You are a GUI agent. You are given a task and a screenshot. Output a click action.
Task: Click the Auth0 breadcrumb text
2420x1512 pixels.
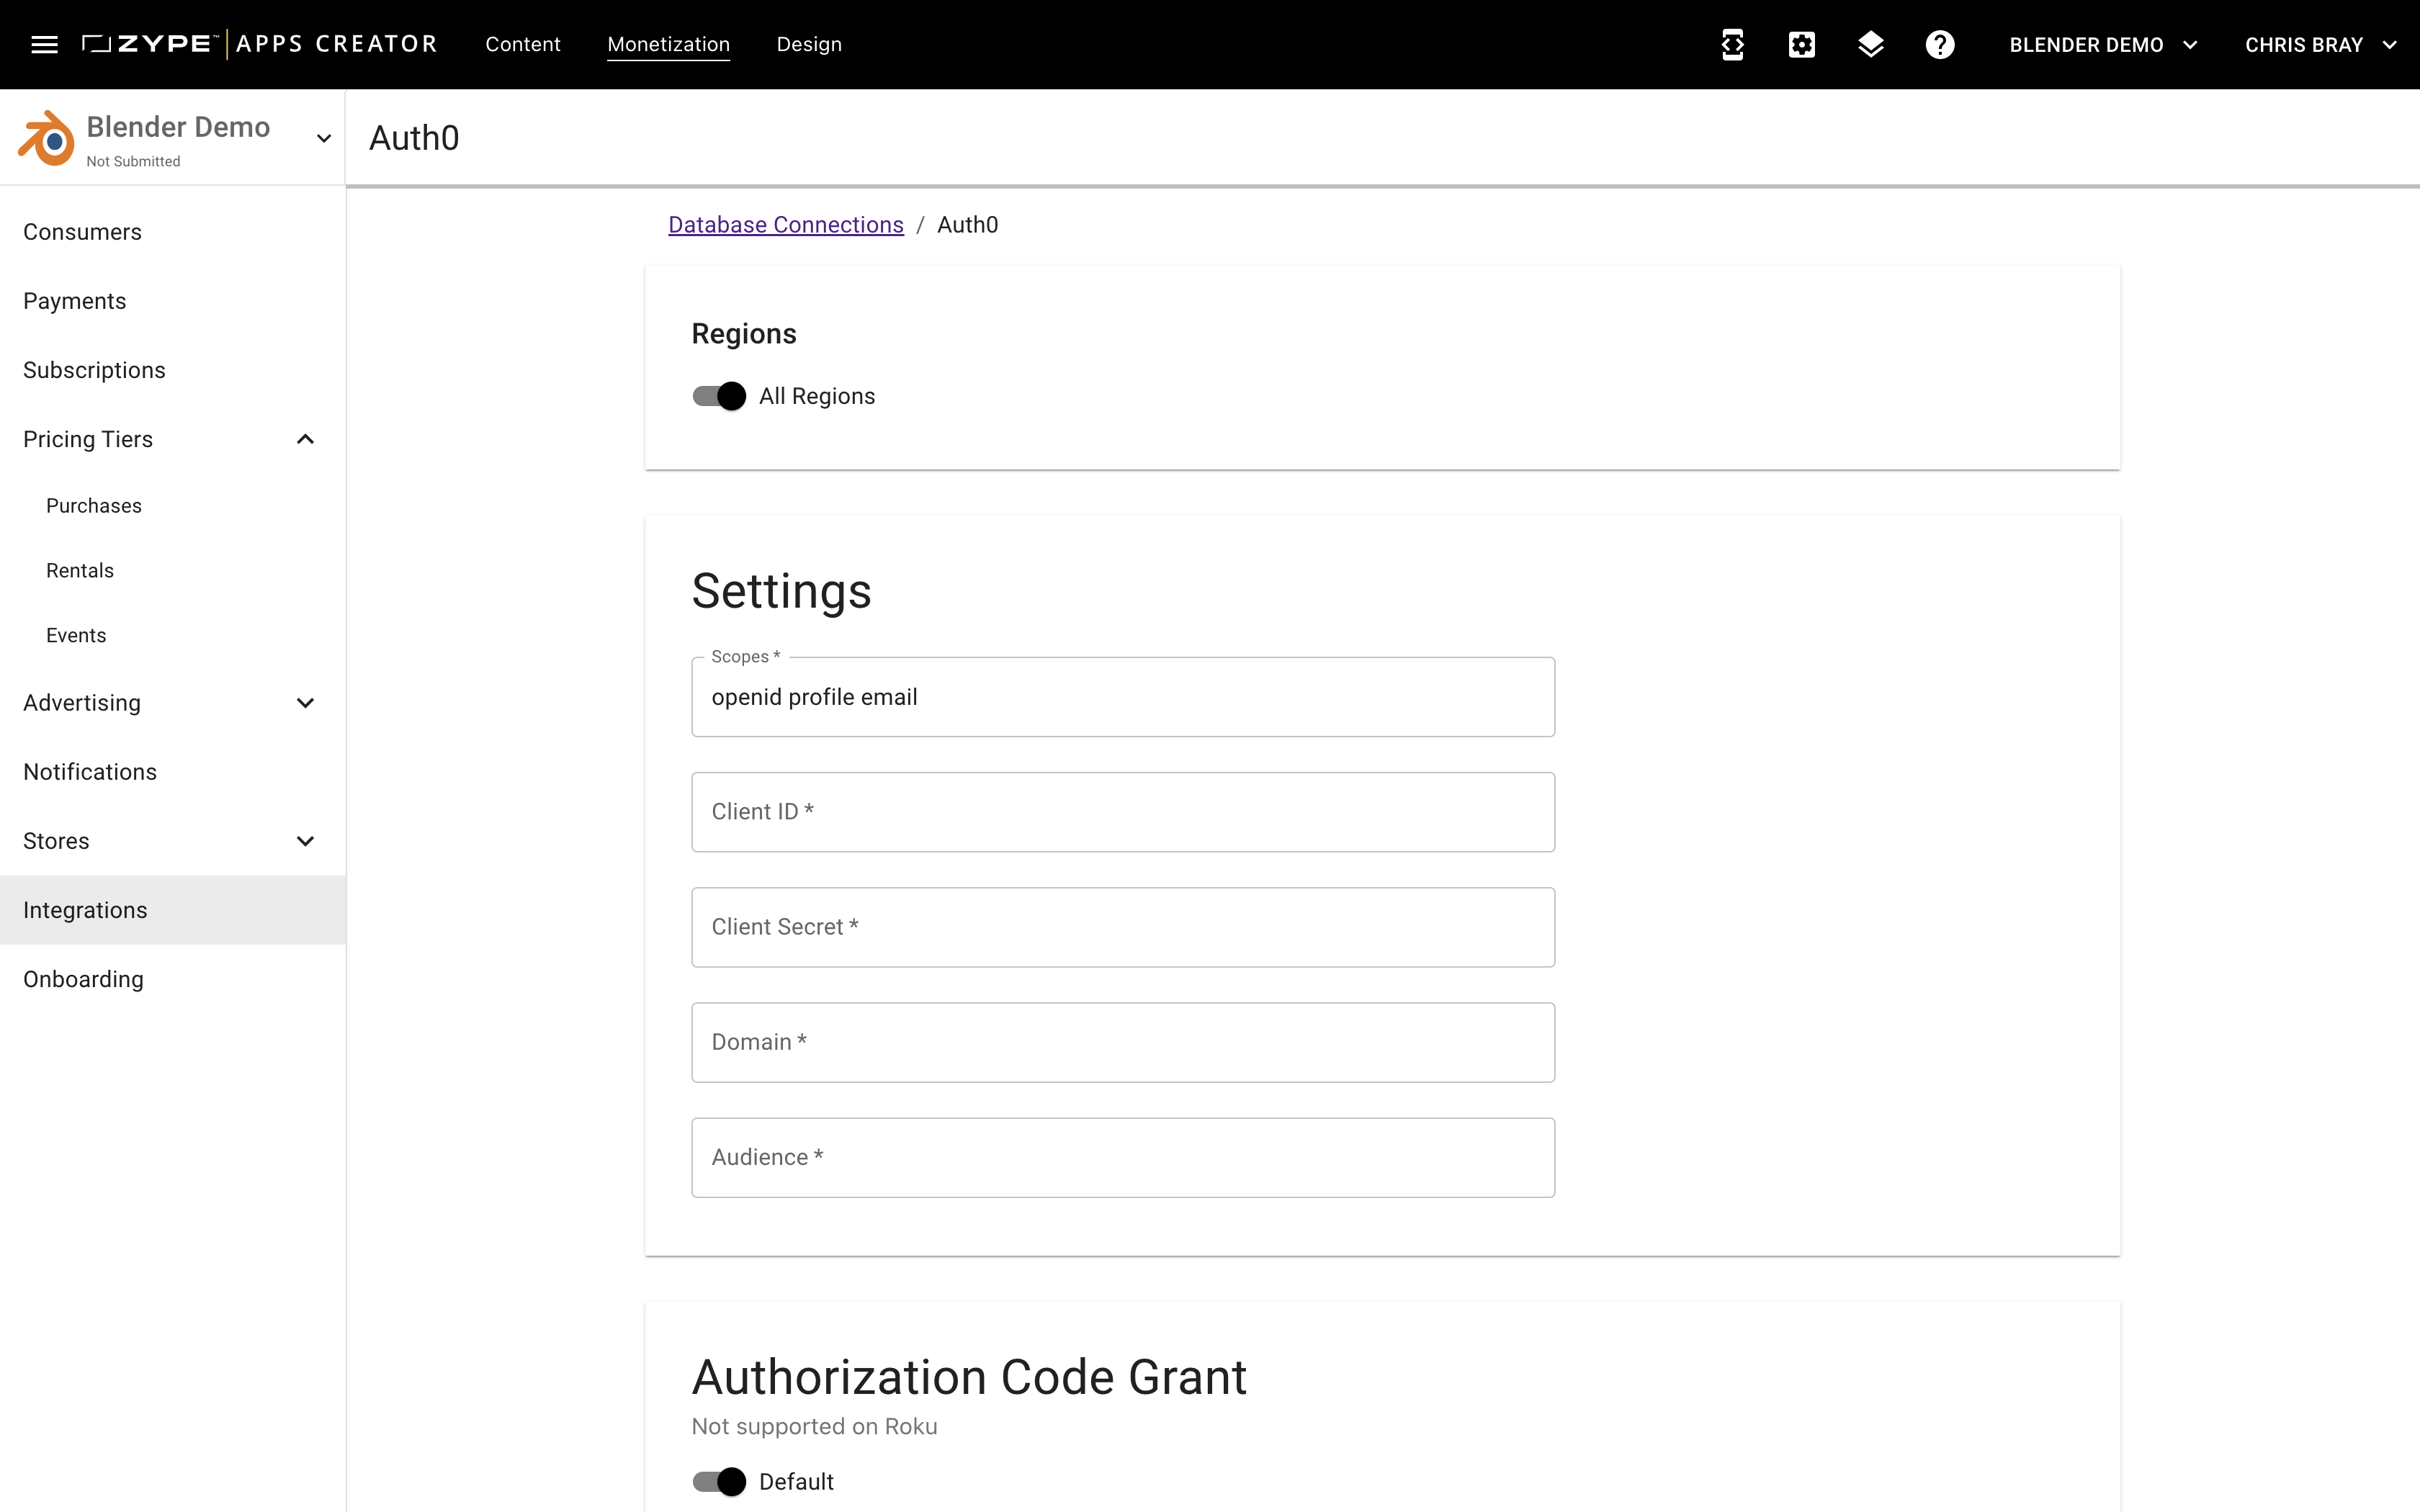point(967,225)
